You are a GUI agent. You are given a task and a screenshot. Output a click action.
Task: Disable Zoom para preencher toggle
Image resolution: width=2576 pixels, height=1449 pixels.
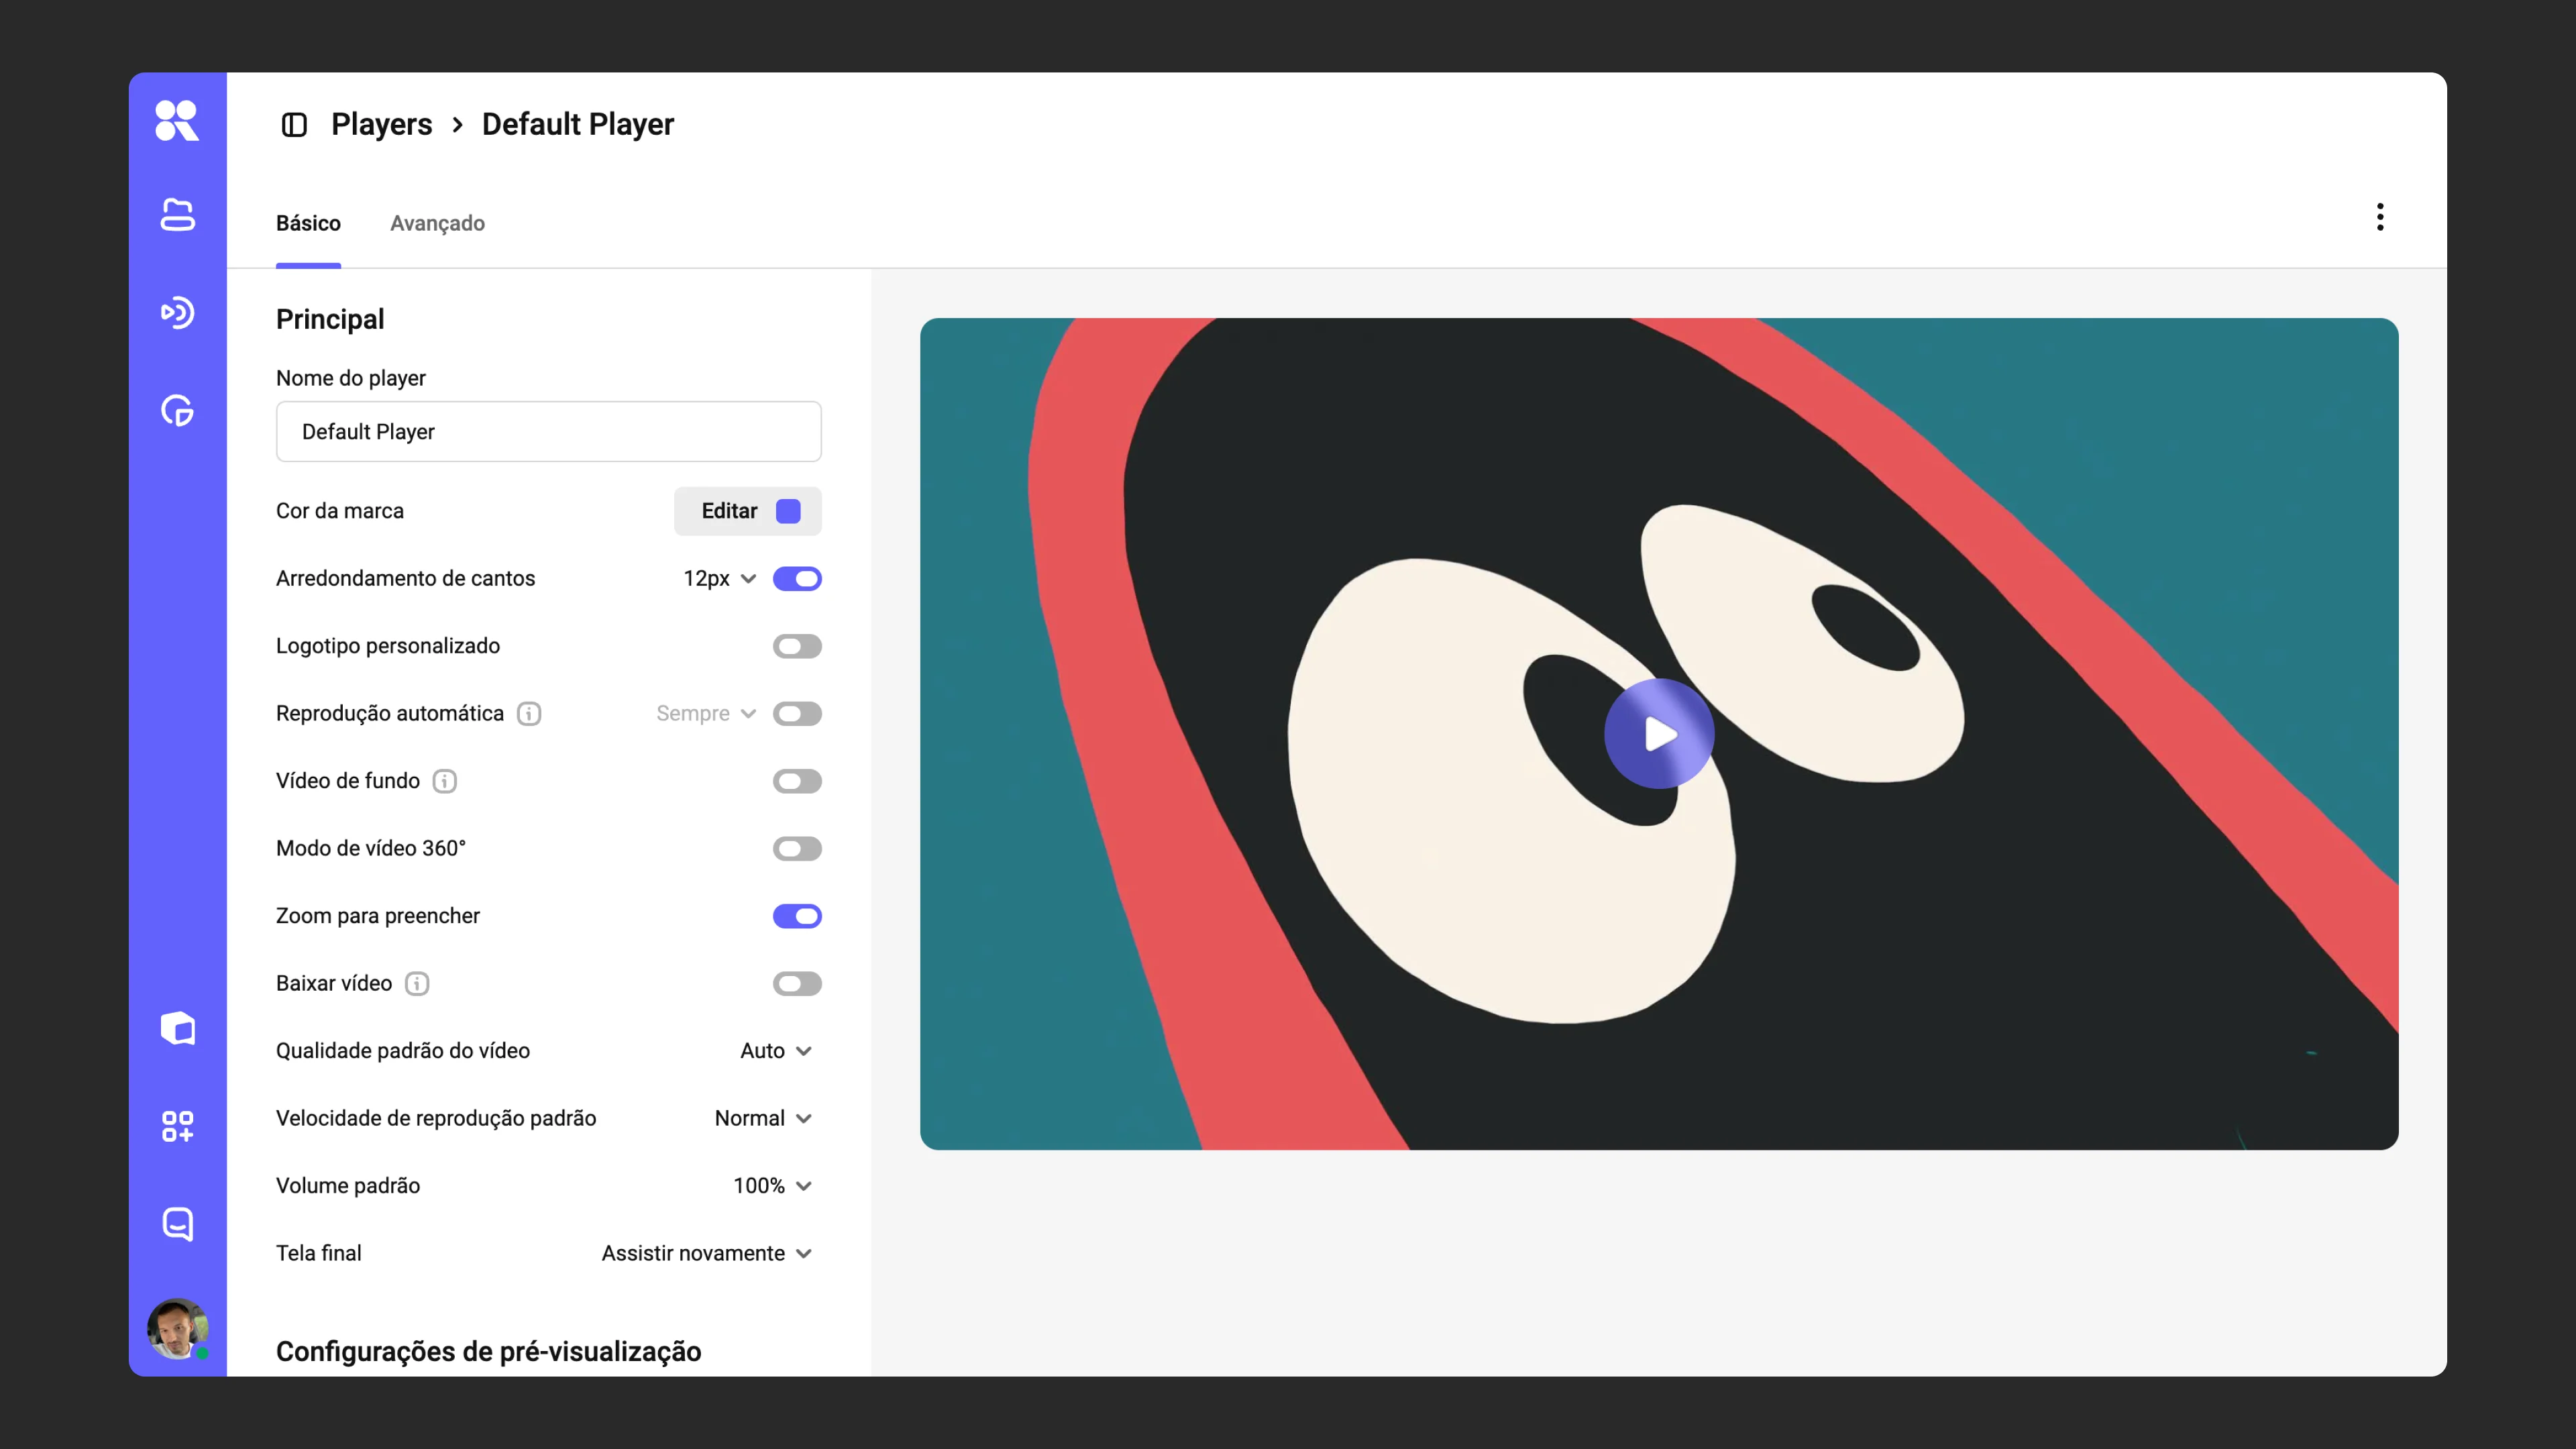797,916
